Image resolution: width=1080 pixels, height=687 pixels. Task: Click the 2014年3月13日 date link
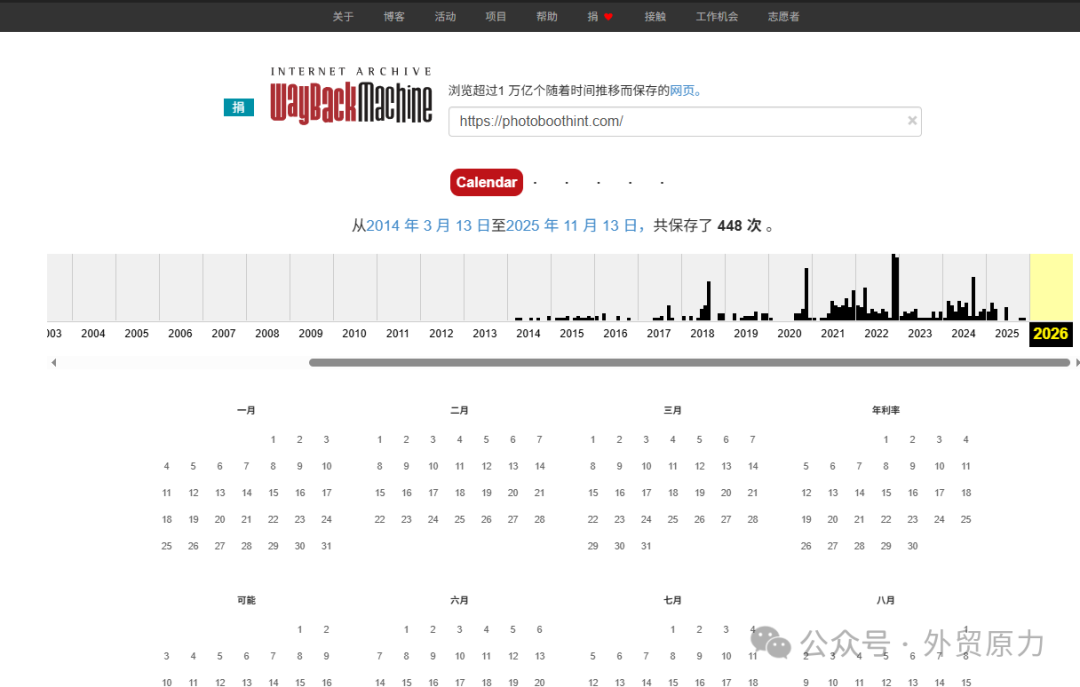click(430, 225)
